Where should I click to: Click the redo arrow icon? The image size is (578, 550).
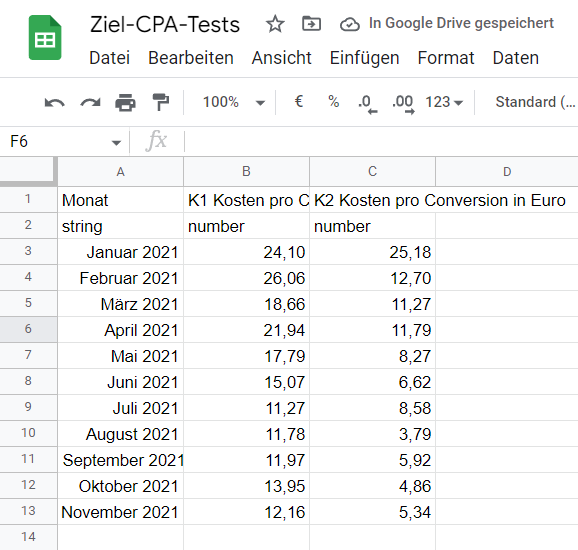point(90,102)
